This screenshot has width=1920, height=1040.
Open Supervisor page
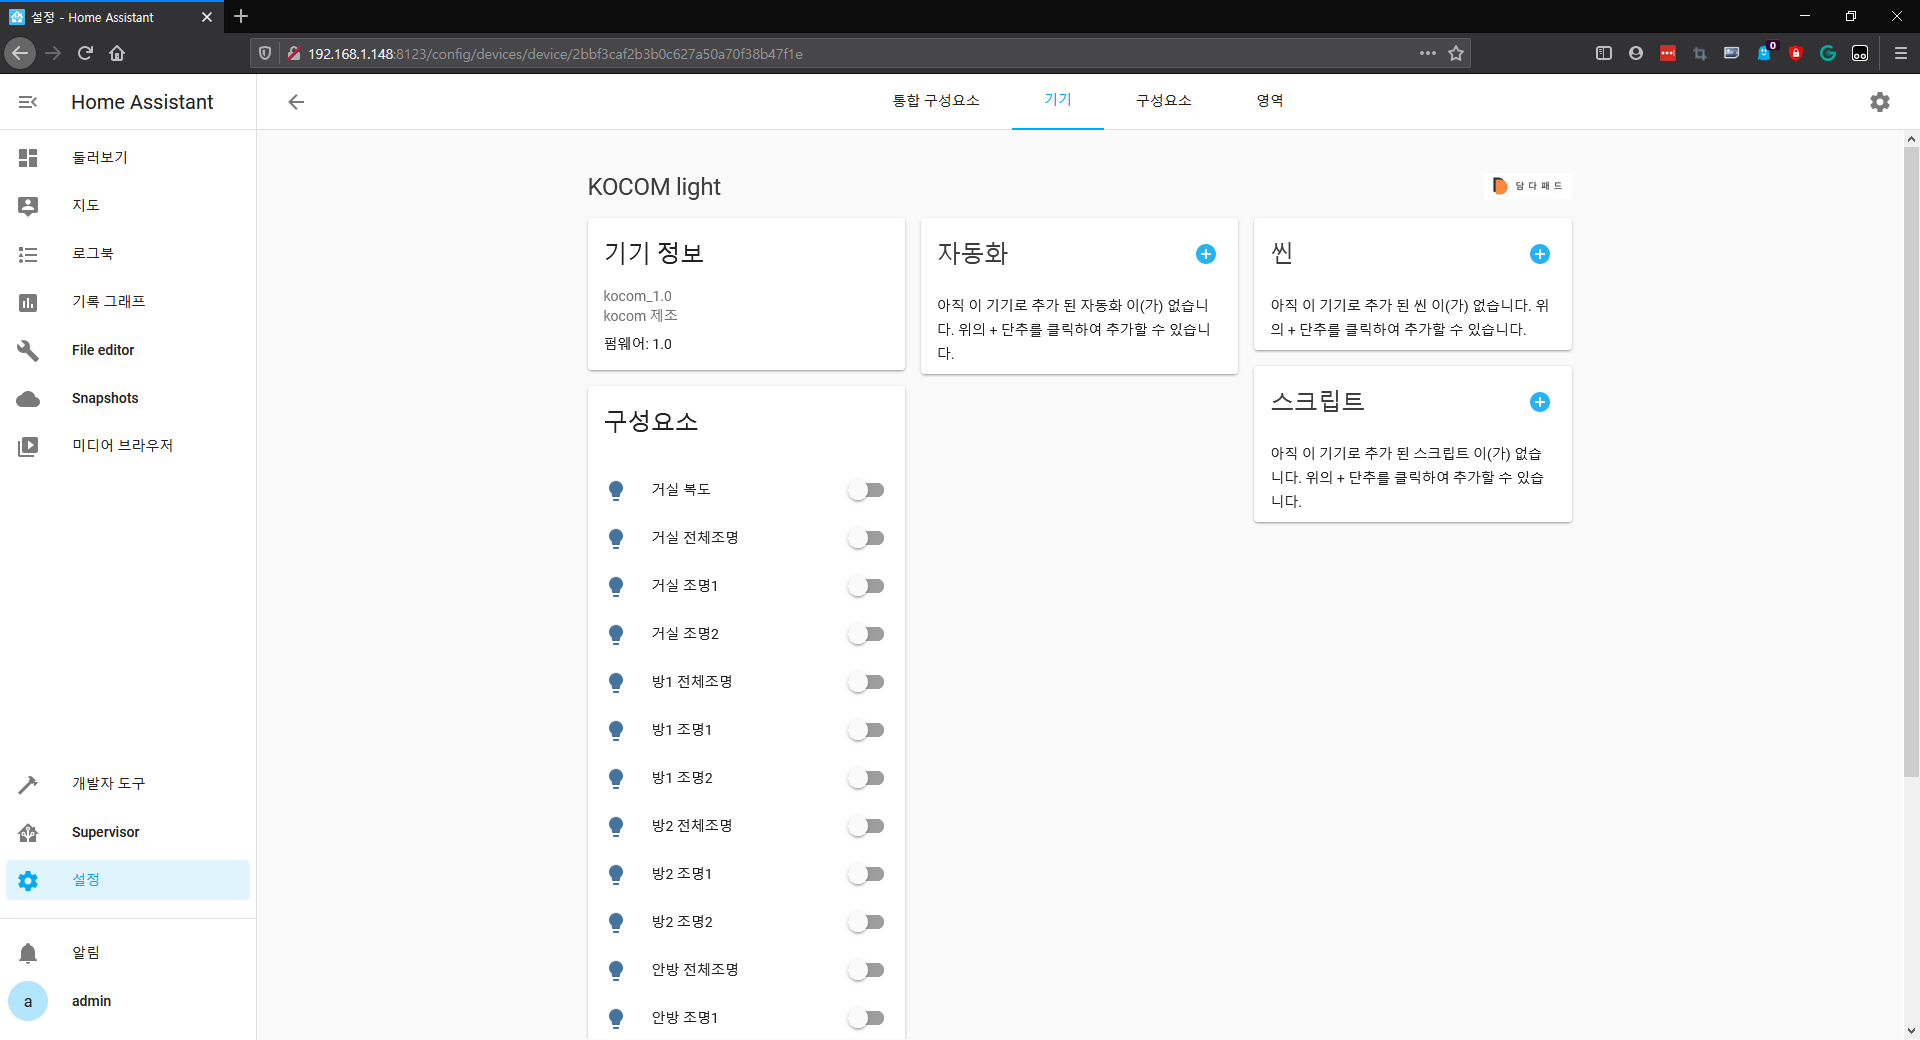point(128,832)
